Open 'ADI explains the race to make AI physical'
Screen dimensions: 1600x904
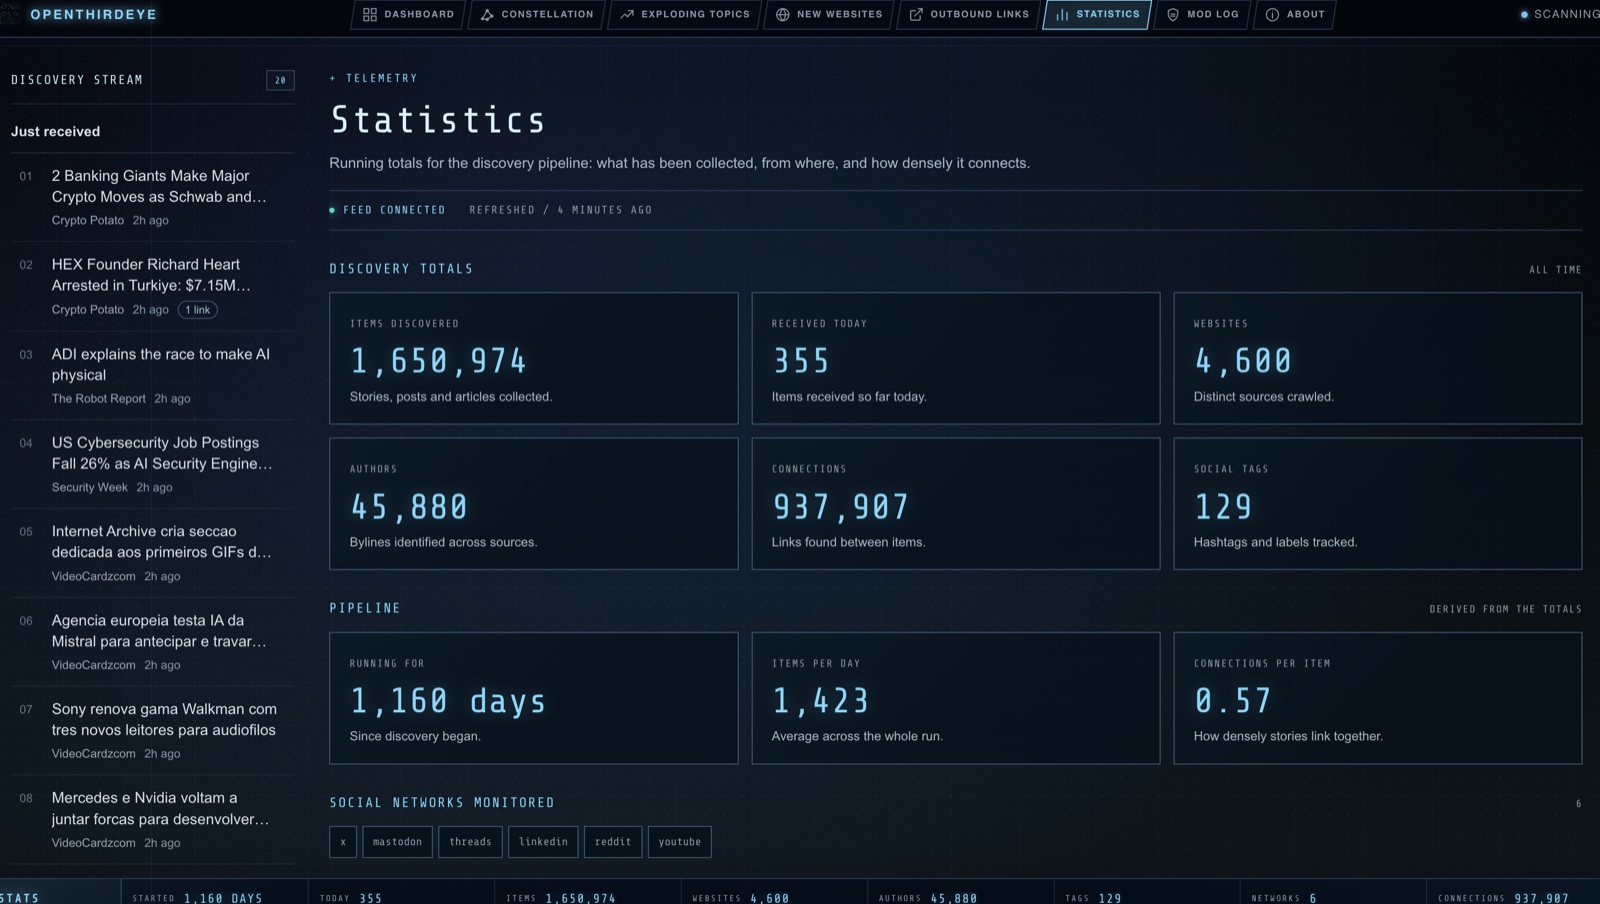tap(153, 376)
